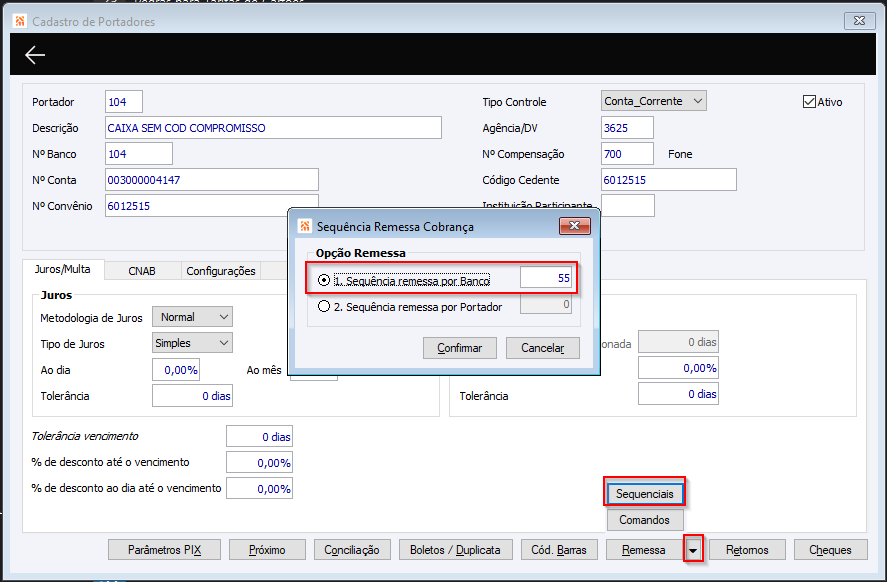Click the Cancelar button

pos(542,348)
